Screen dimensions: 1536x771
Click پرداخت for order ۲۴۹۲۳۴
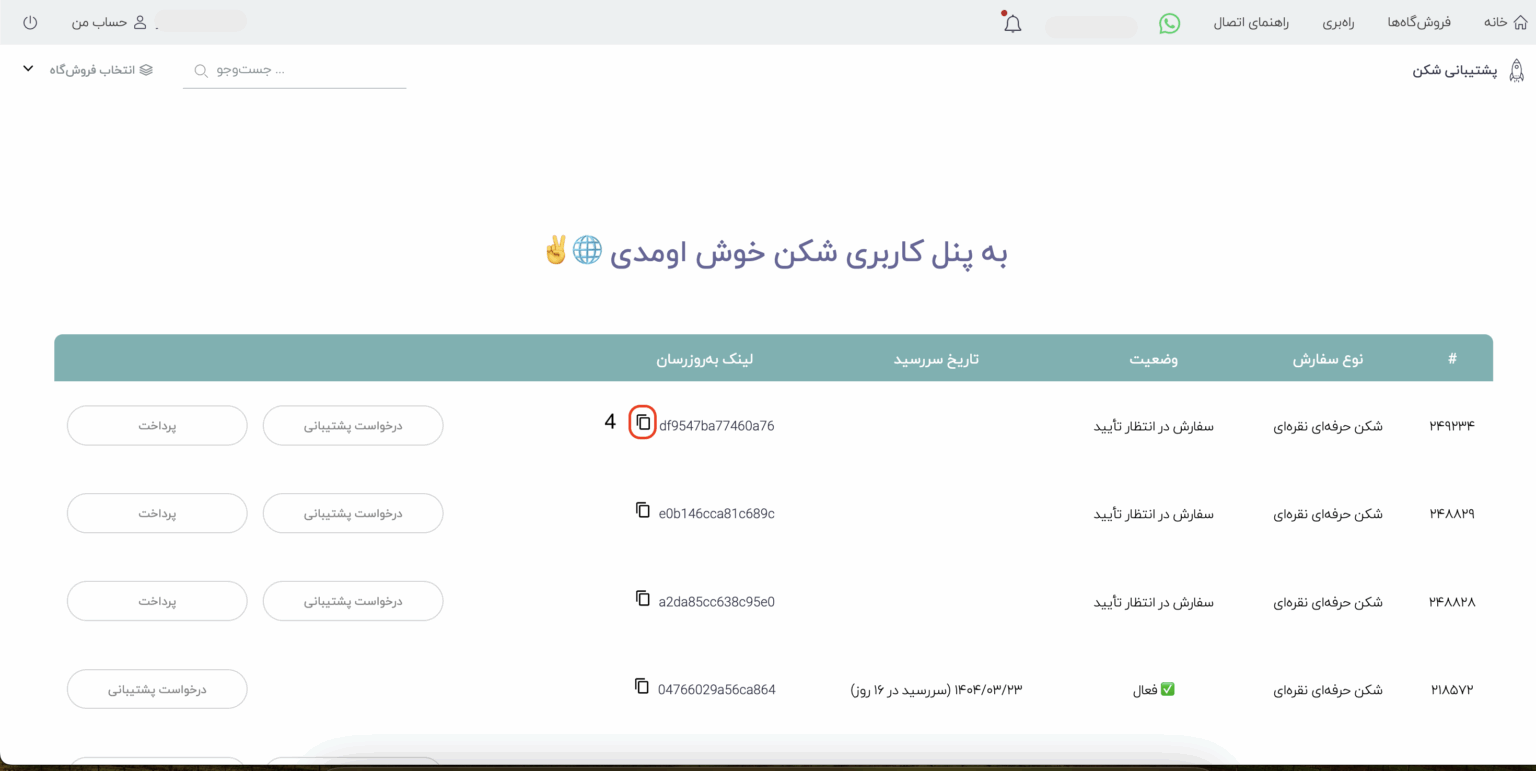[156, 424]
